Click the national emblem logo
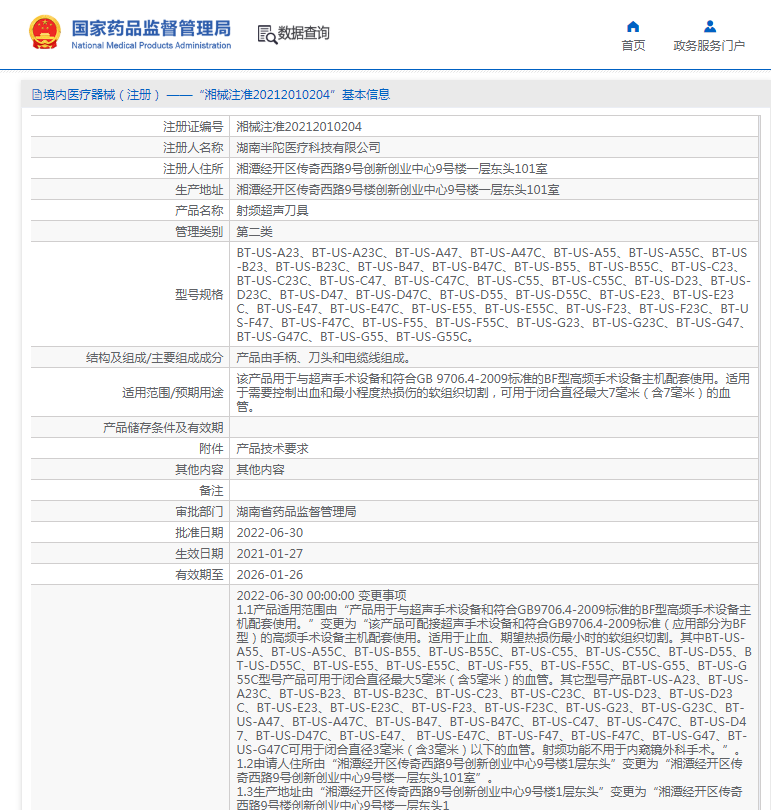 (44, 32)
